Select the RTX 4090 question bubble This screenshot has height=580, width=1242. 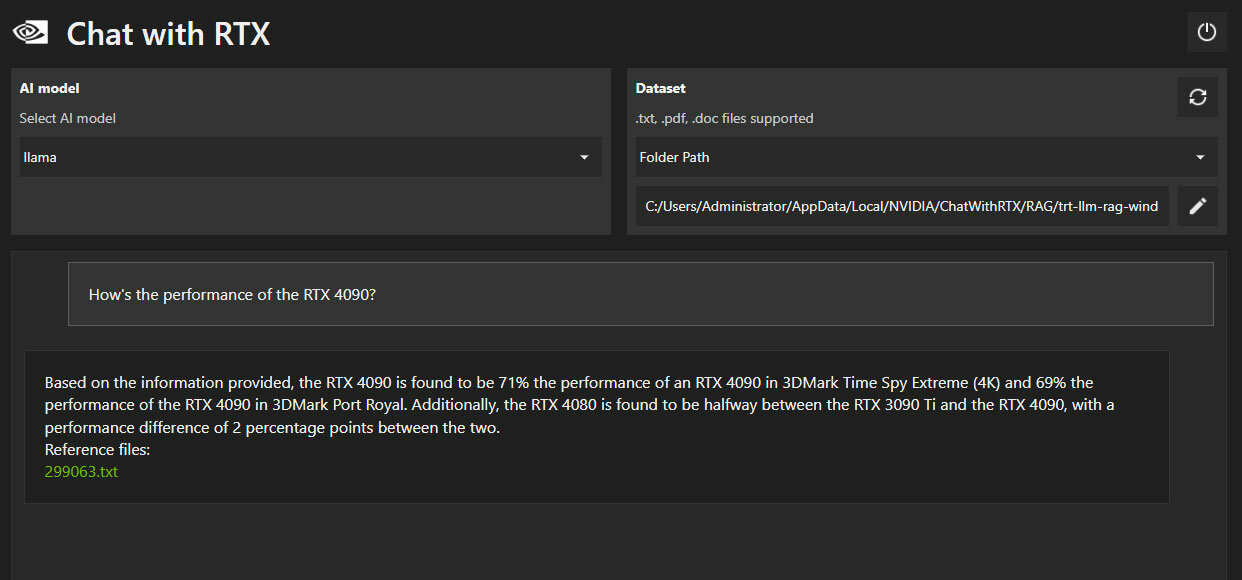[640, 294]
